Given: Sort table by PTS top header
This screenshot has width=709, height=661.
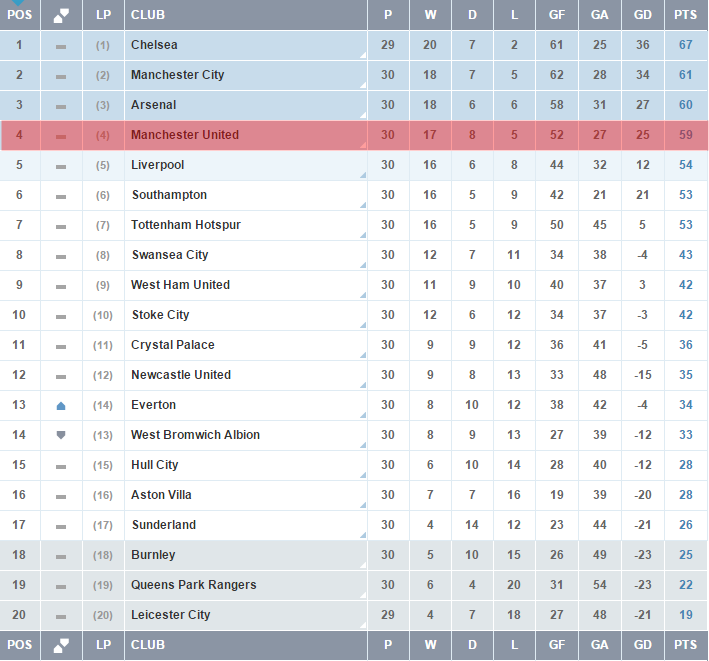Looking at the screenshot, I should coord(686,15).
